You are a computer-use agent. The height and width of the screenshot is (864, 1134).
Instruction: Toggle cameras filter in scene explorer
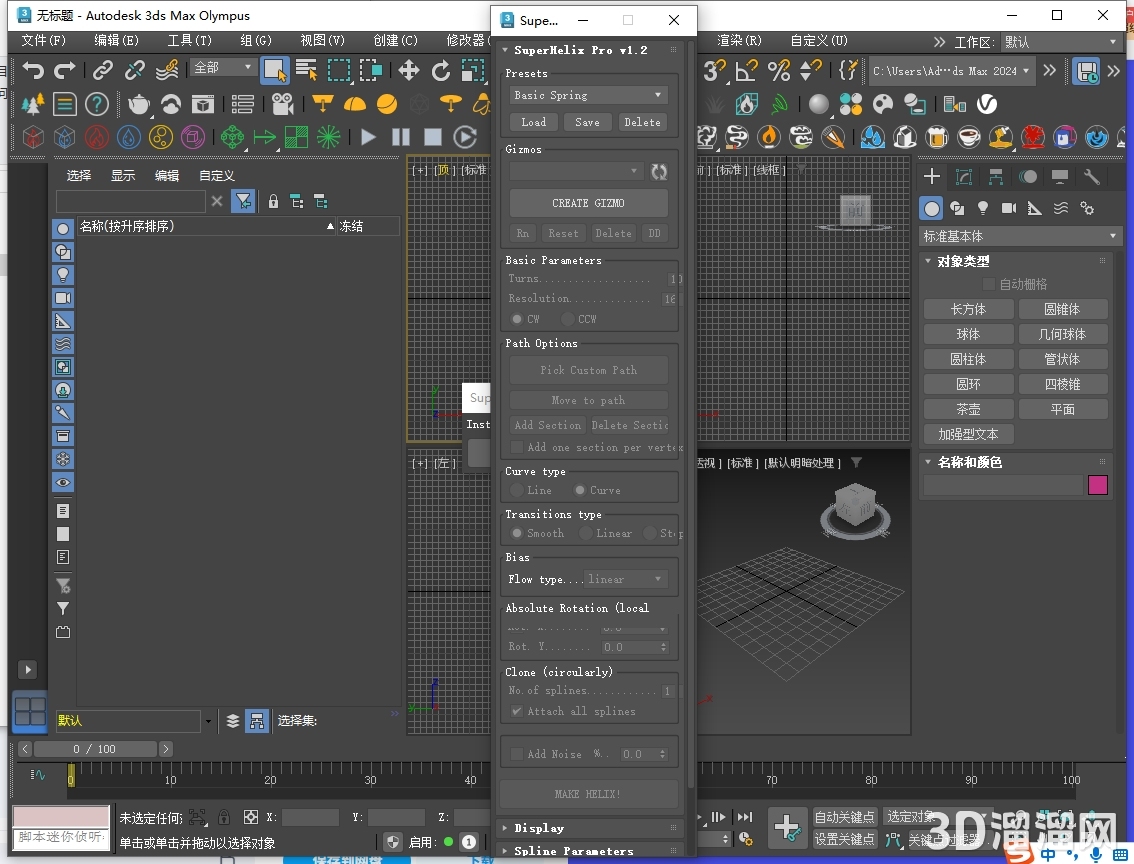coord(63,298)
